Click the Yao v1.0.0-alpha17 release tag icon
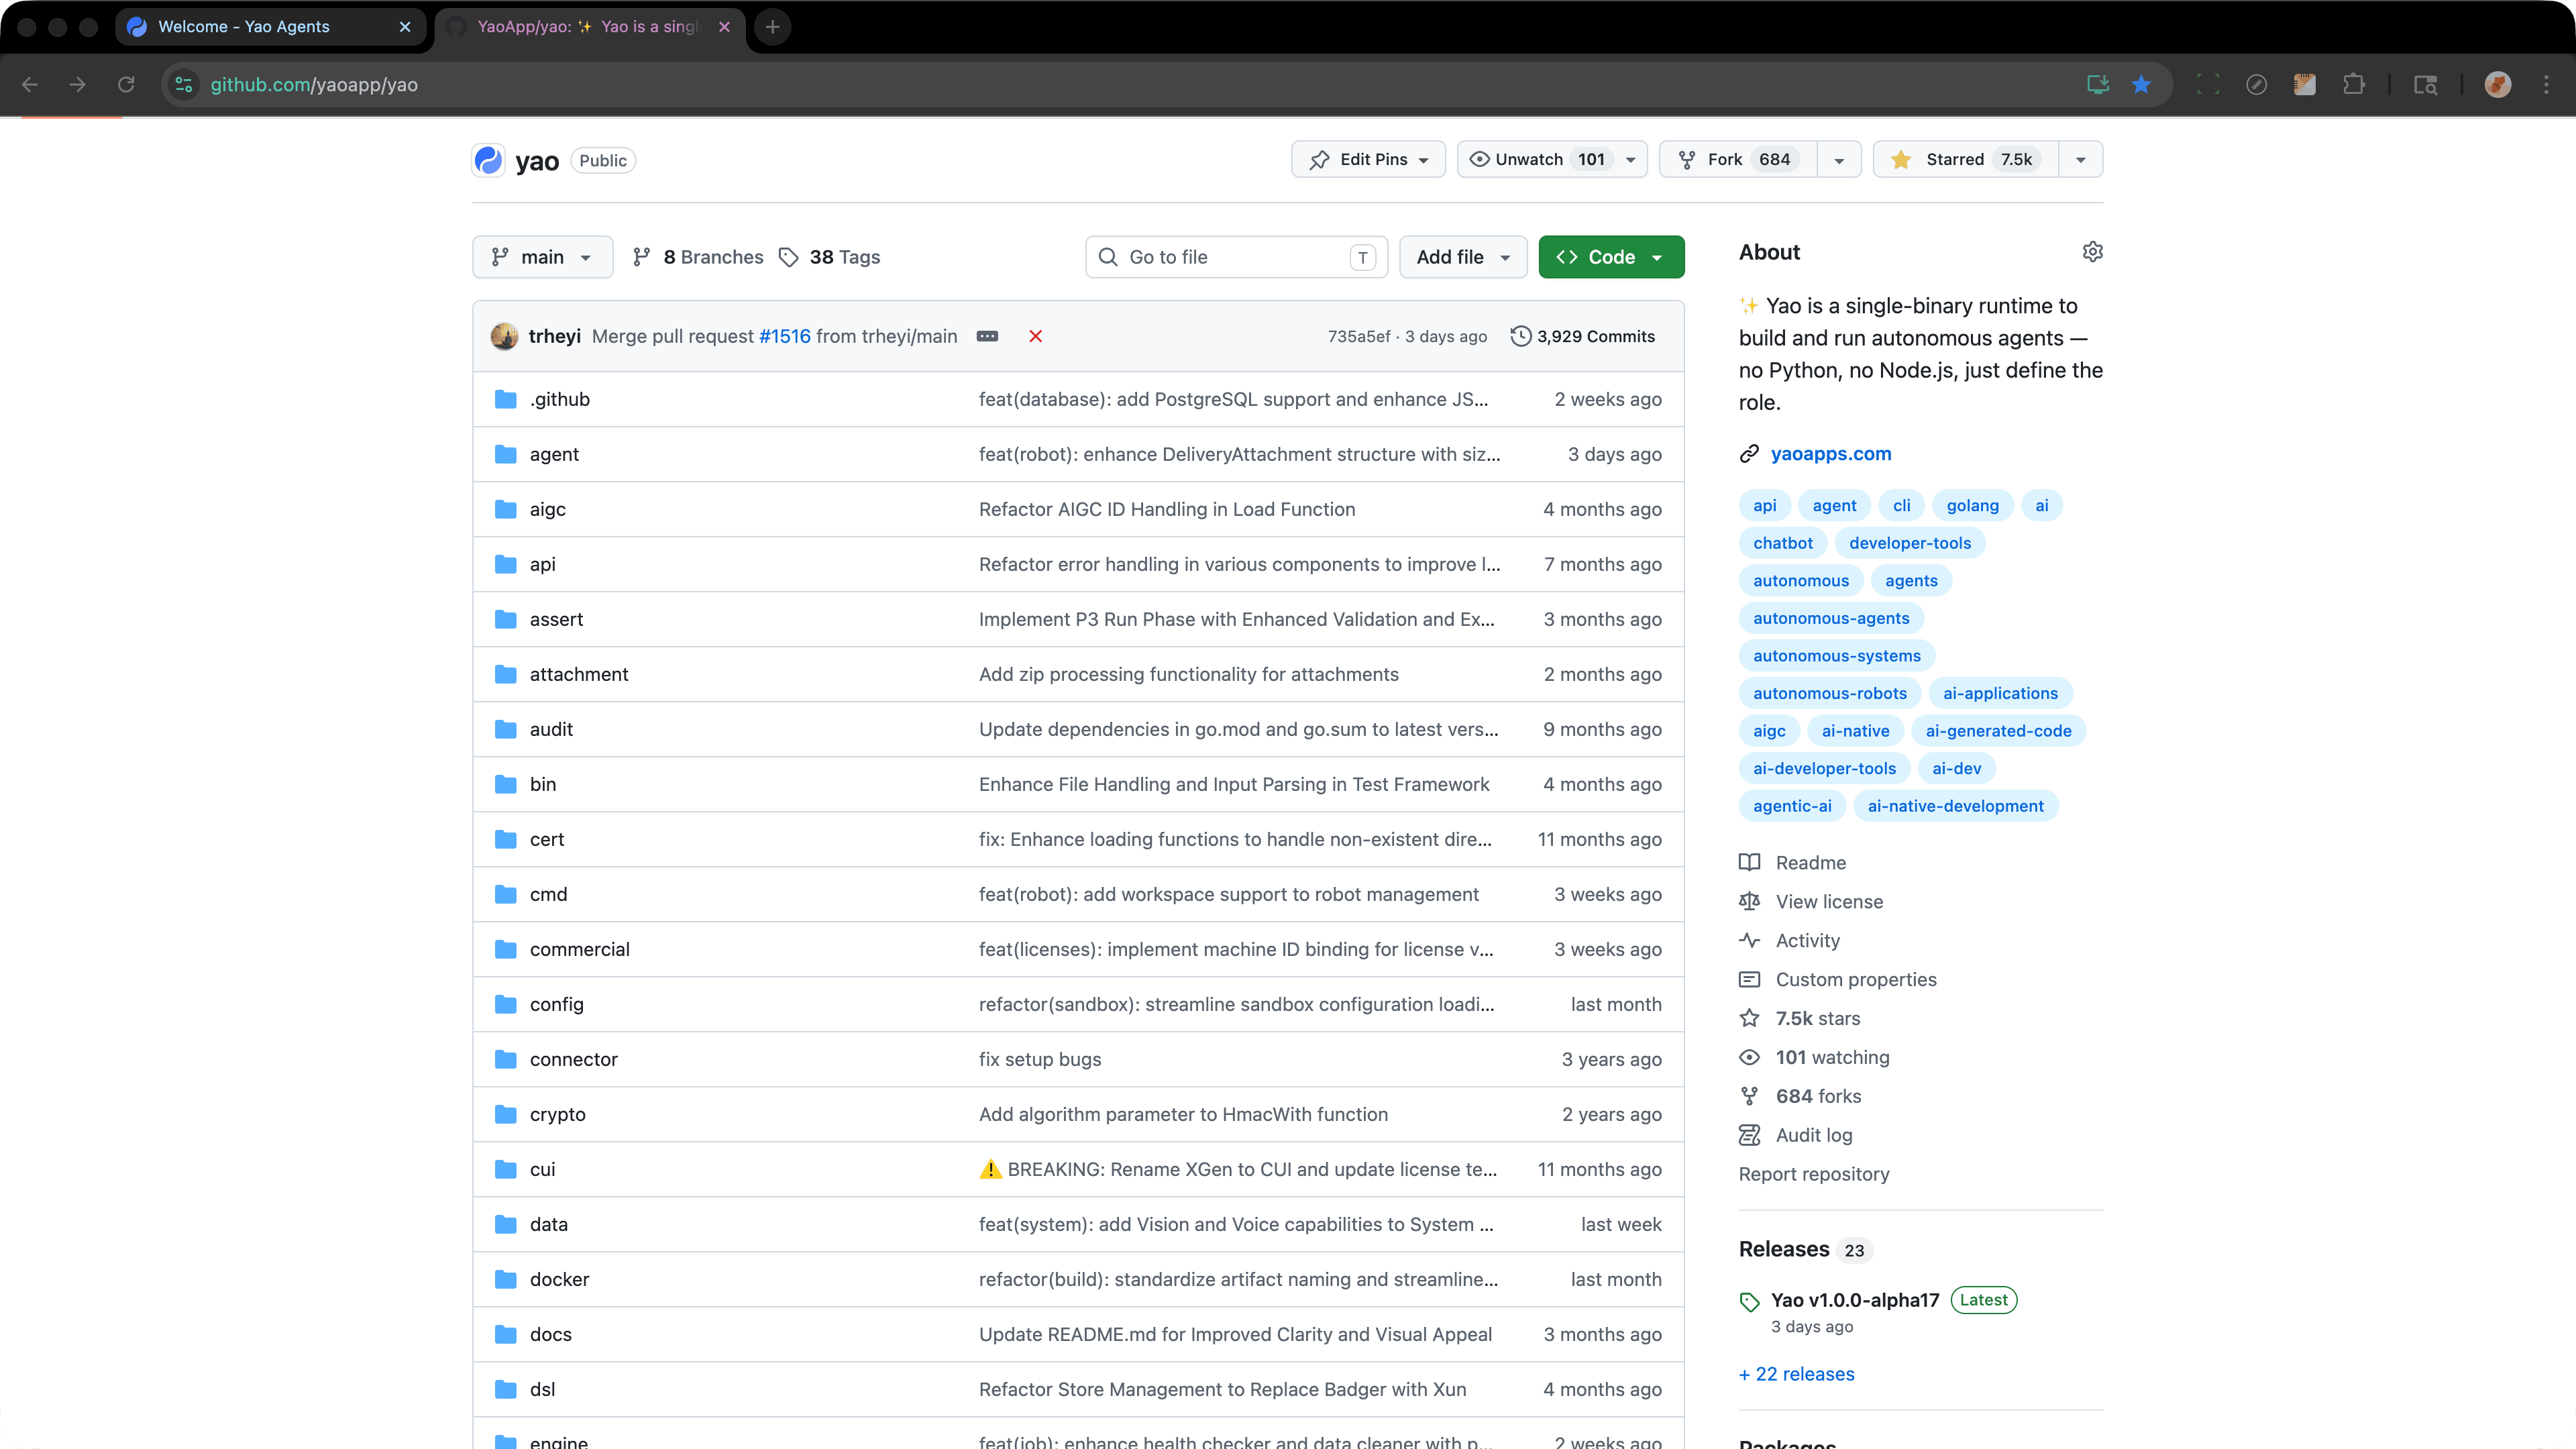Screen dimensions: 2576x1449 pos(1749,1302)
